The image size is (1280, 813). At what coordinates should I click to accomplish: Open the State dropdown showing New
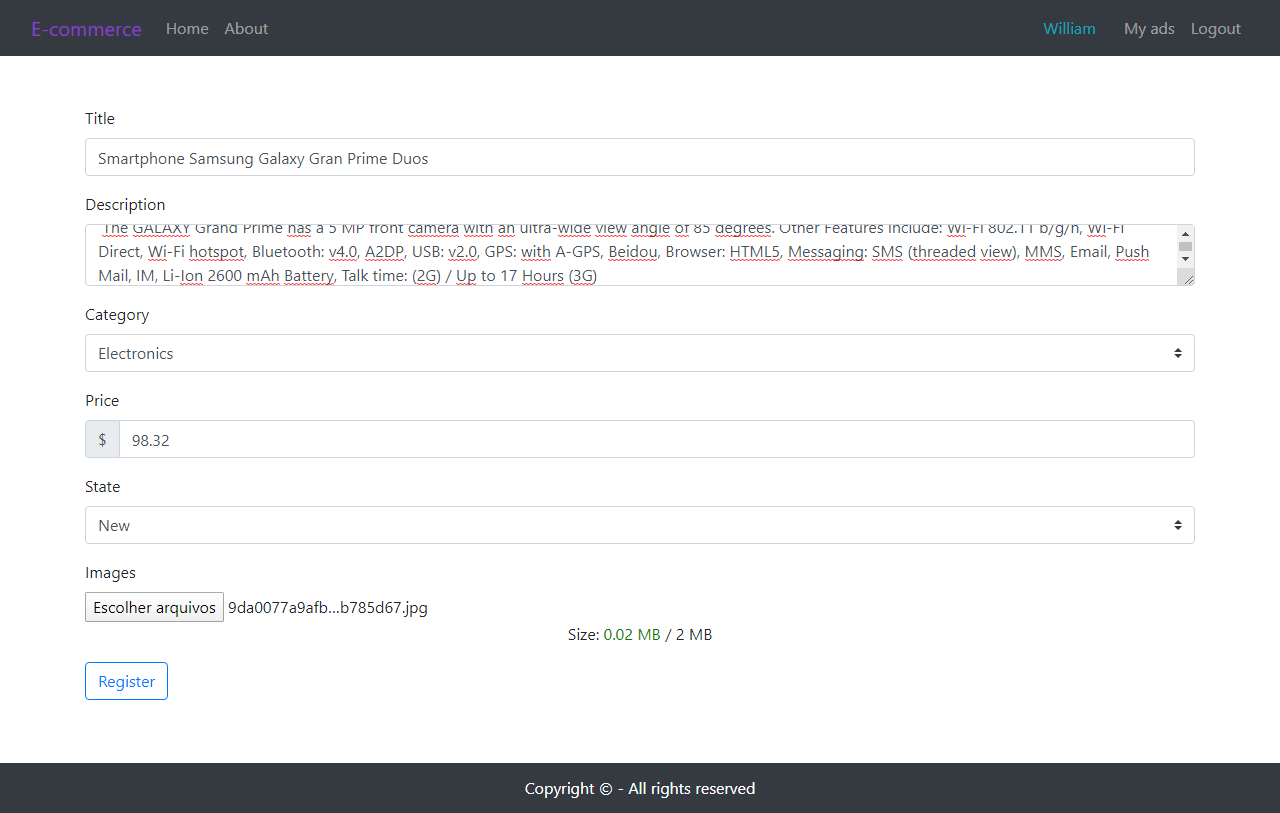(x=640, y=525)
